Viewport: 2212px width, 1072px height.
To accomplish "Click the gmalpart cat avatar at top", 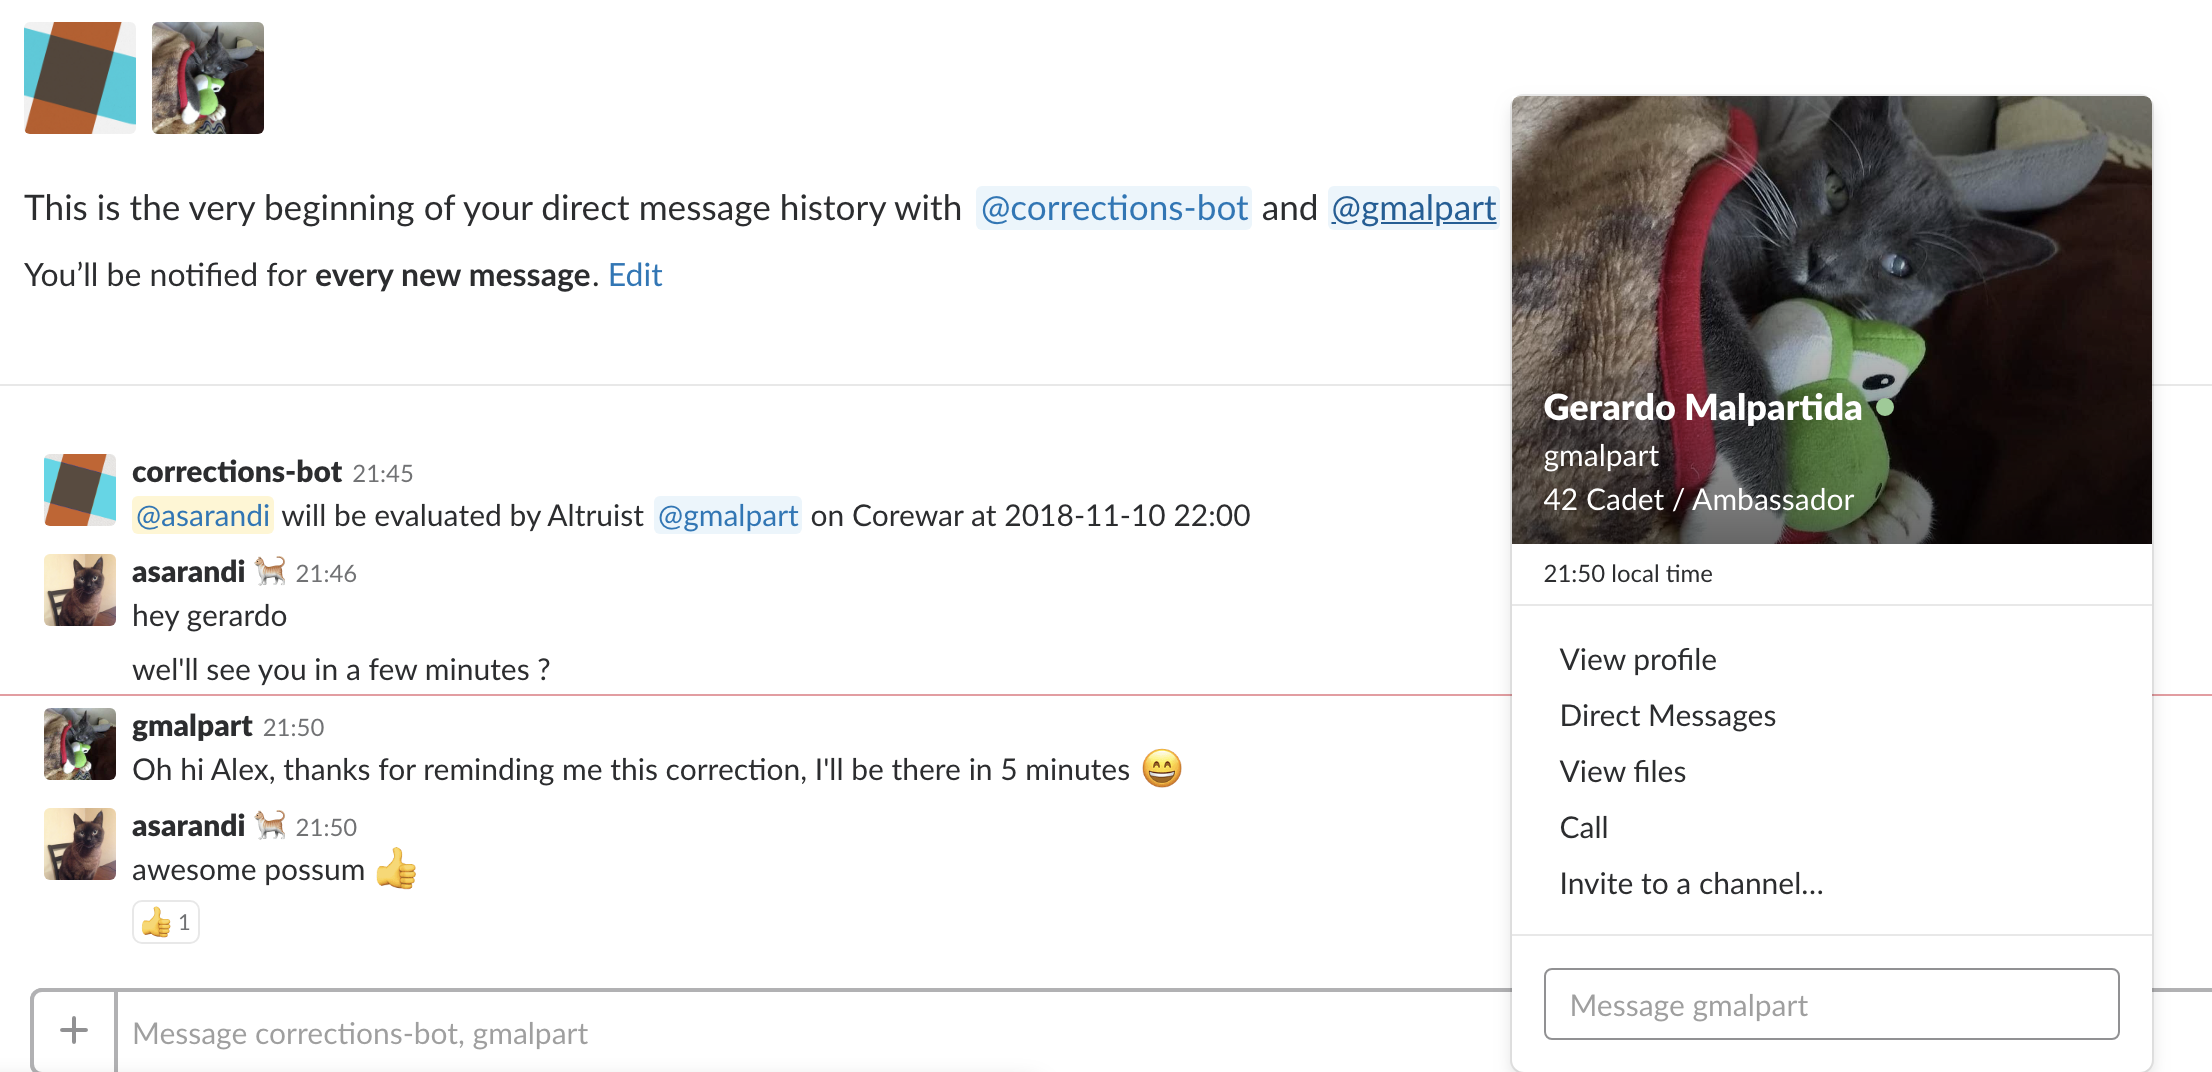I will [x=208, y=78].
